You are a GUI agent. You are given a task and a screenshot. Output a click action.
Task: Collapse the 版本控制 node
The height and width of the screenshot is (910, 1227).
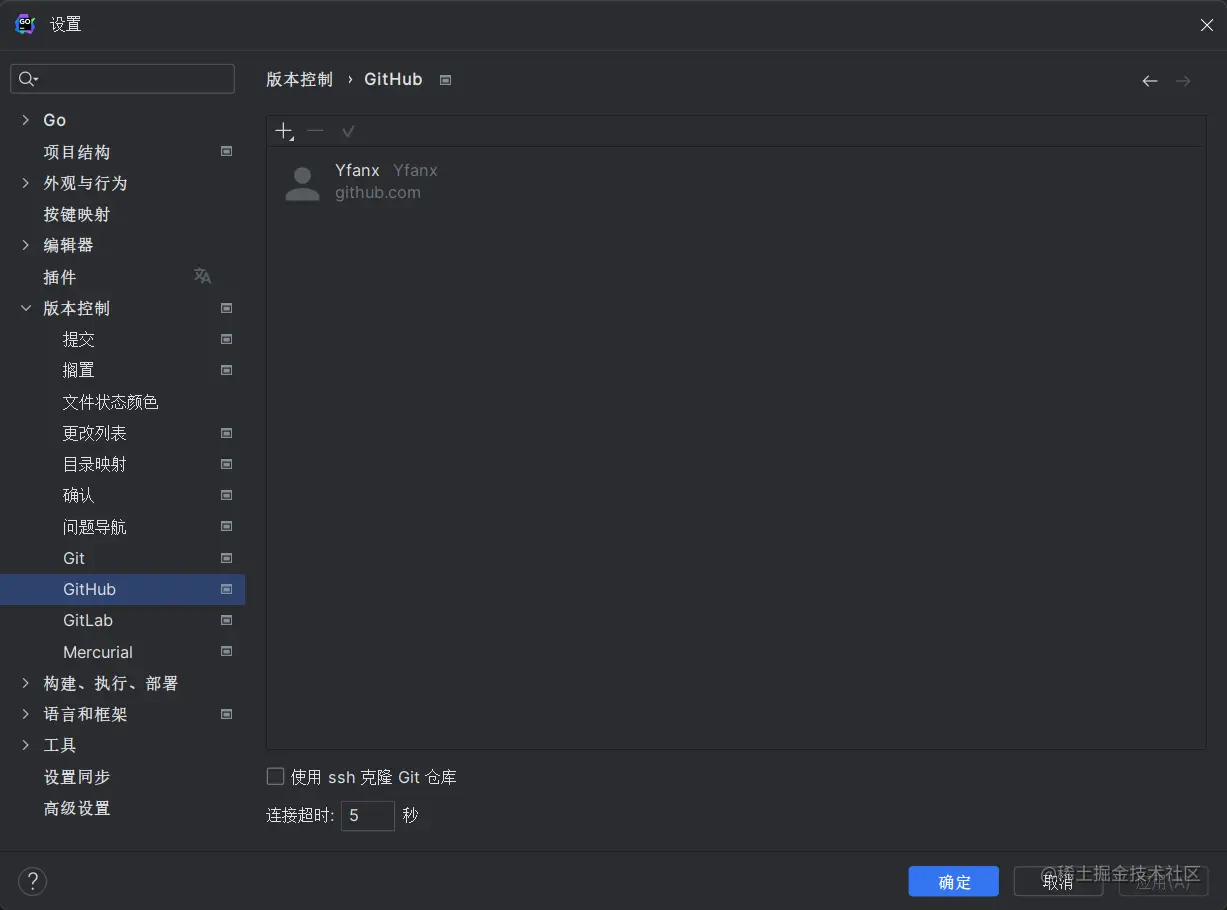click(x=26, y=308)
